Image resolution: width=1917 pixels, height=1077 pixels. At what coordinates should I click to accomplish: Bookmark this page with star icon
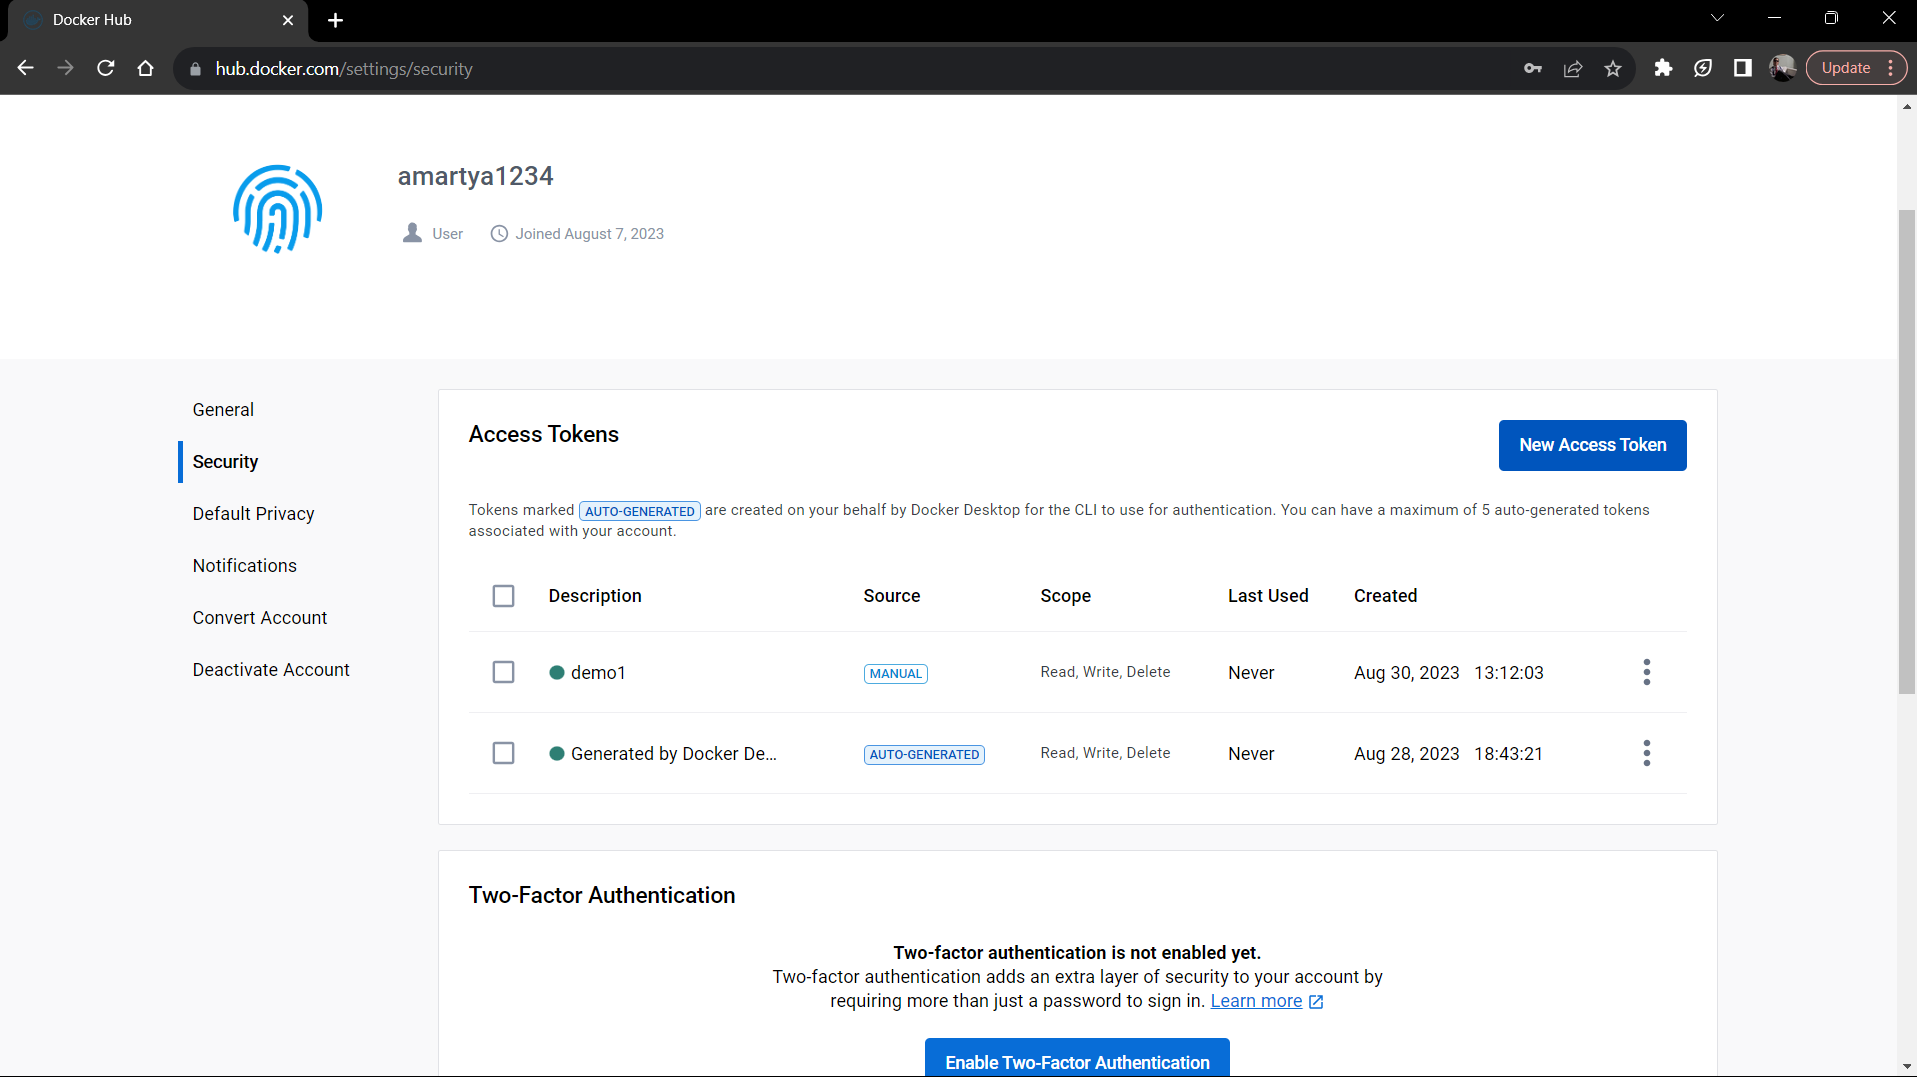click(x=1613, y=68)
